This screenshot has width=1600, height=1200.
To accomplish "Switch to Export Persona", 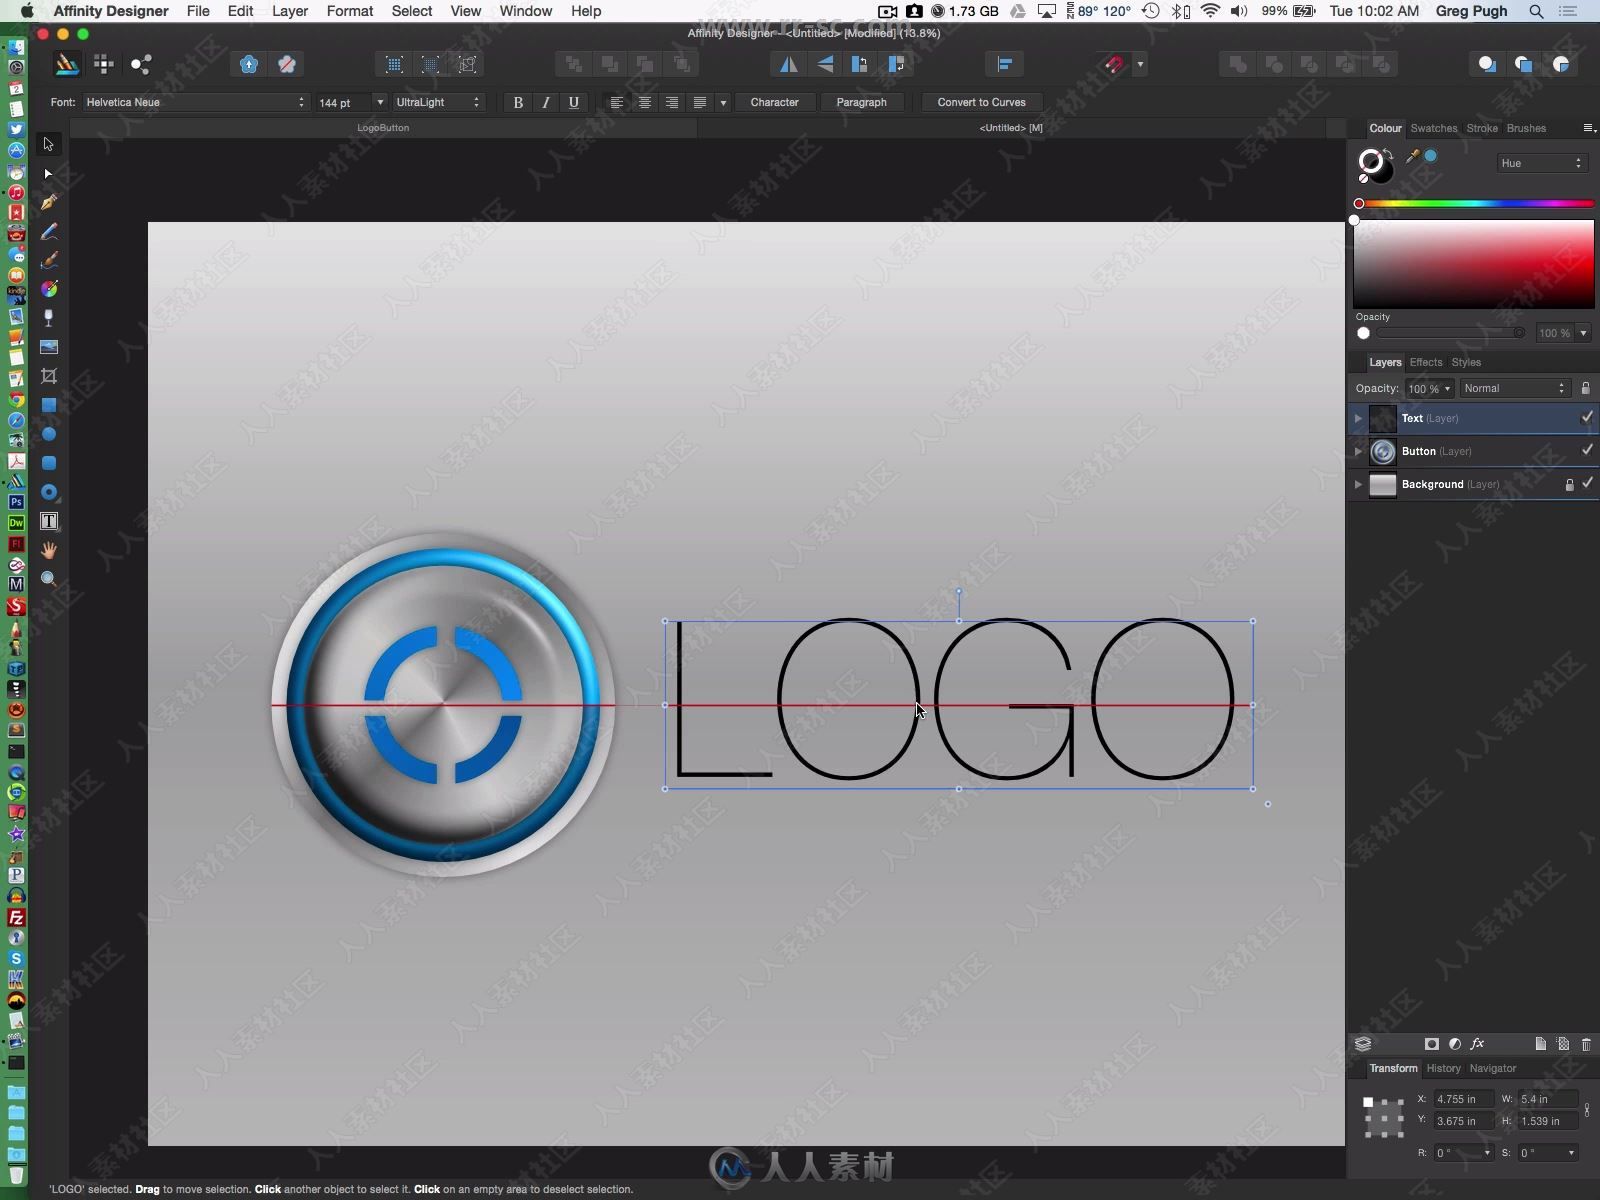I will pyautogui.click(x=141, y=64).
